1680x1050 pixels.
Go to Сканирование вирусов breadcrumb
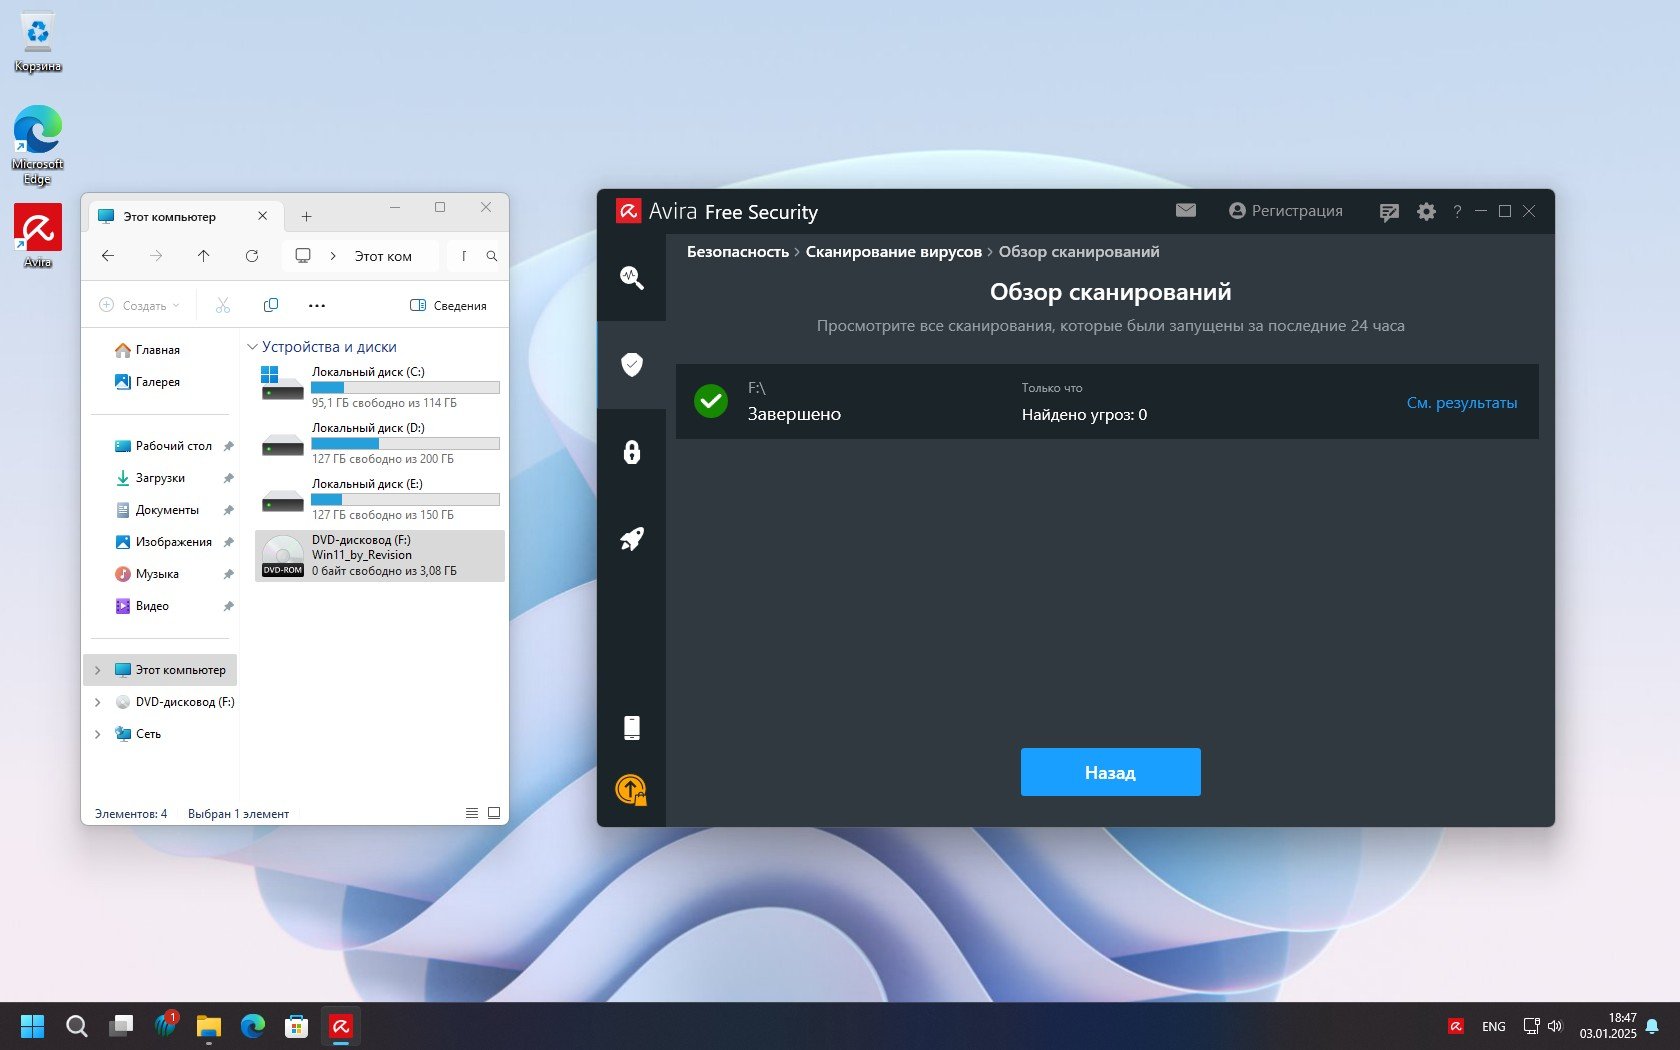893,252
